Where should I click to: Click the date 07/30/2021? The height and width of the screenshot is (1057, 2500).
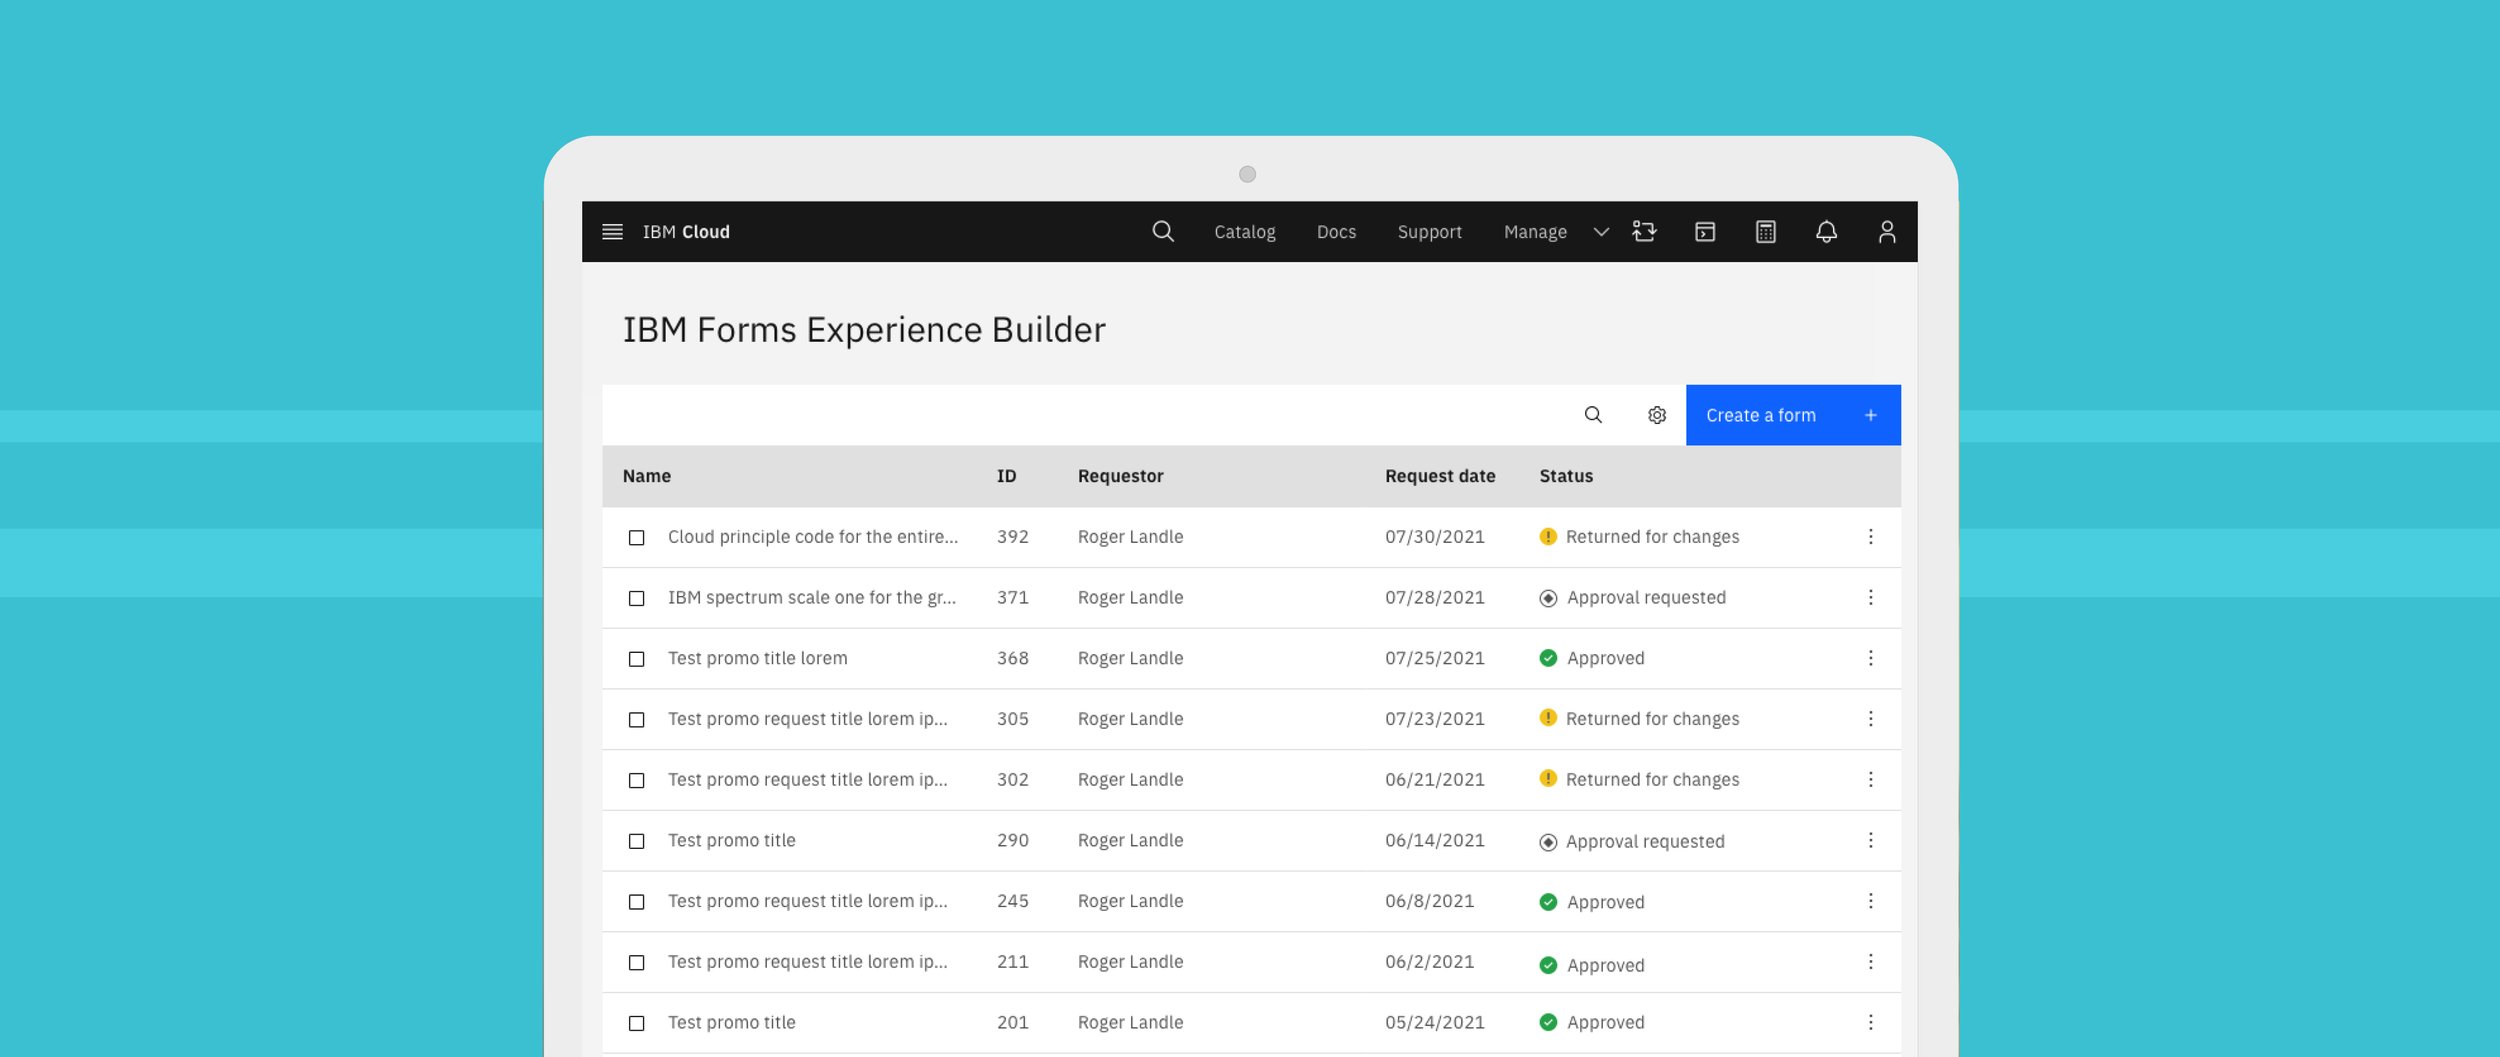[x=1434, y=537]
